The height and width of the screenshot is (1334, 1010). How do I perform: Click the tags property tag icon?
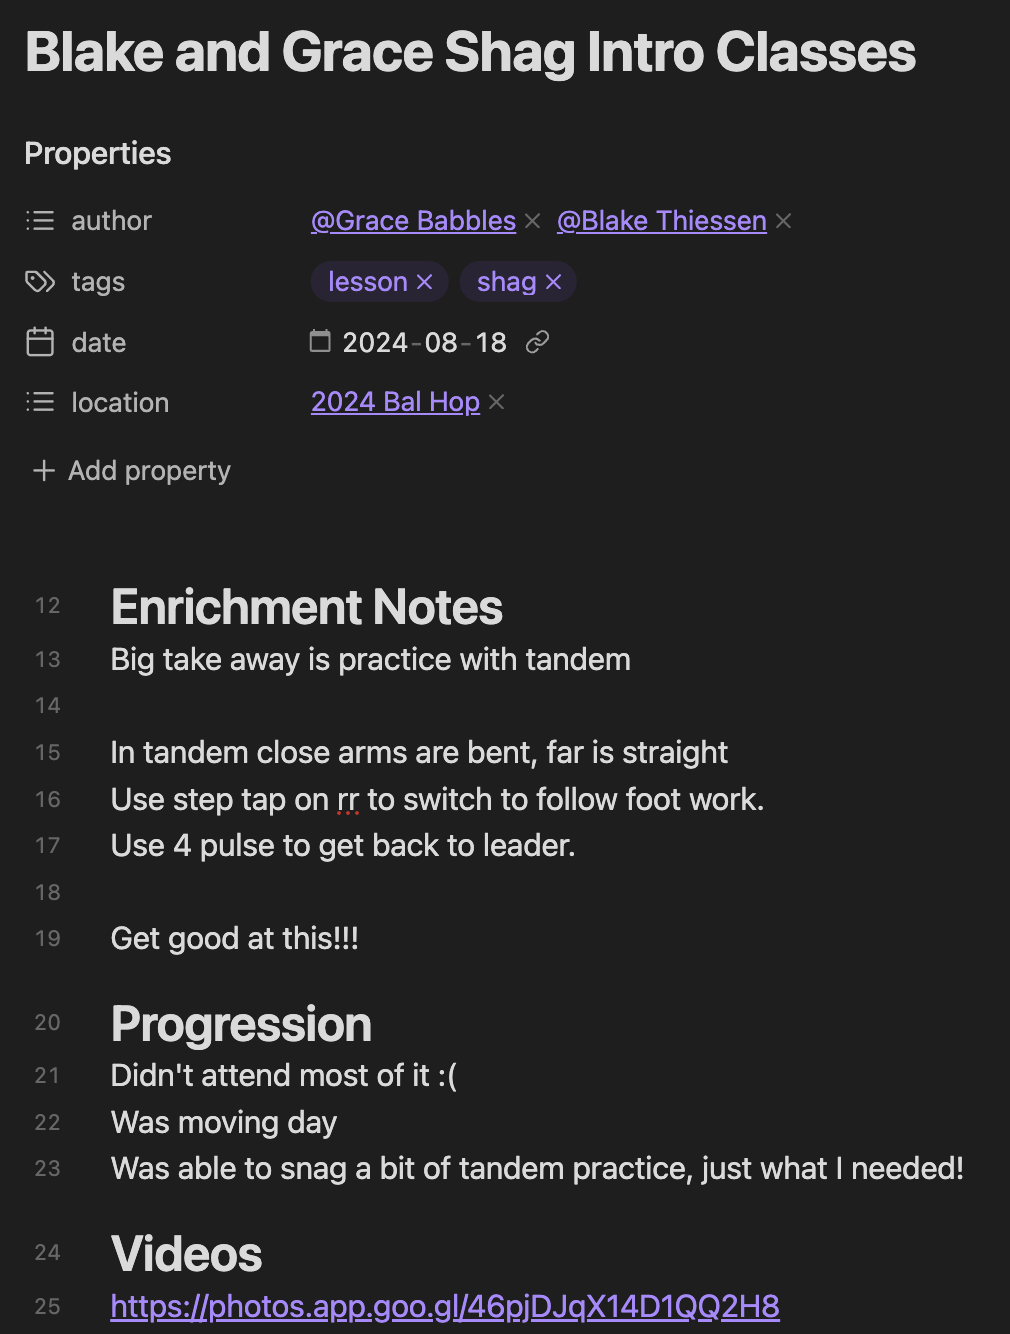pos(40,281)
